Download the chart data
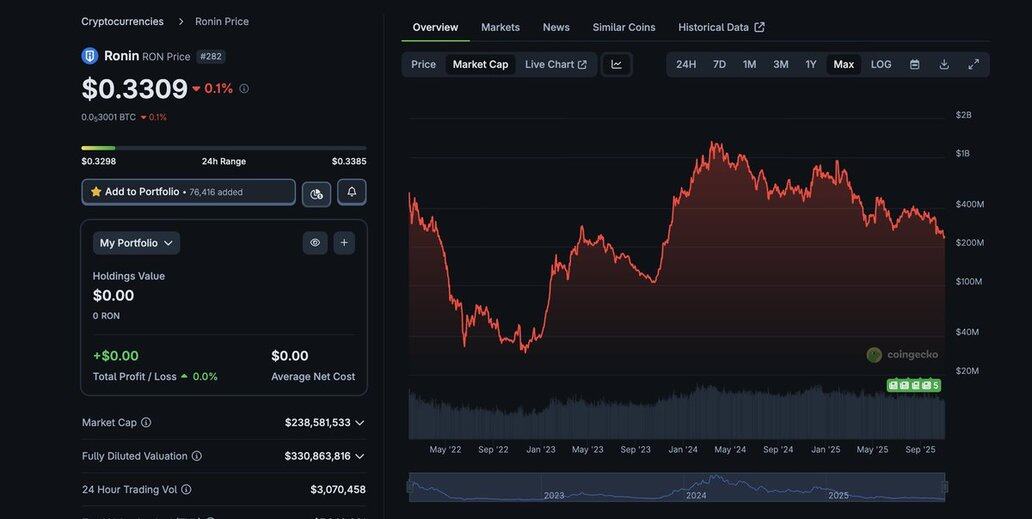The height and width of the screenshot is (519, 1032). [x=944, y=65]
